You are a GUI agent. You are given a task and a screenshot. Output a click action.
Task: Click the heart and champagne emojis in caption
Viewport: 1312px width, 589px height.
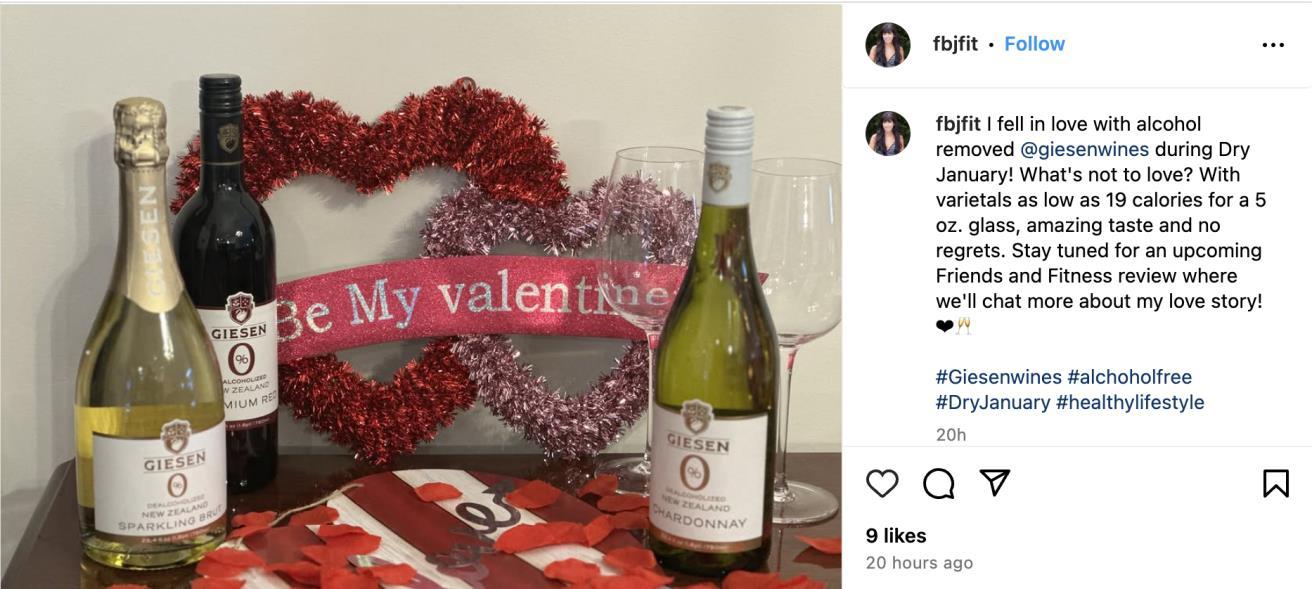(954, 326)
